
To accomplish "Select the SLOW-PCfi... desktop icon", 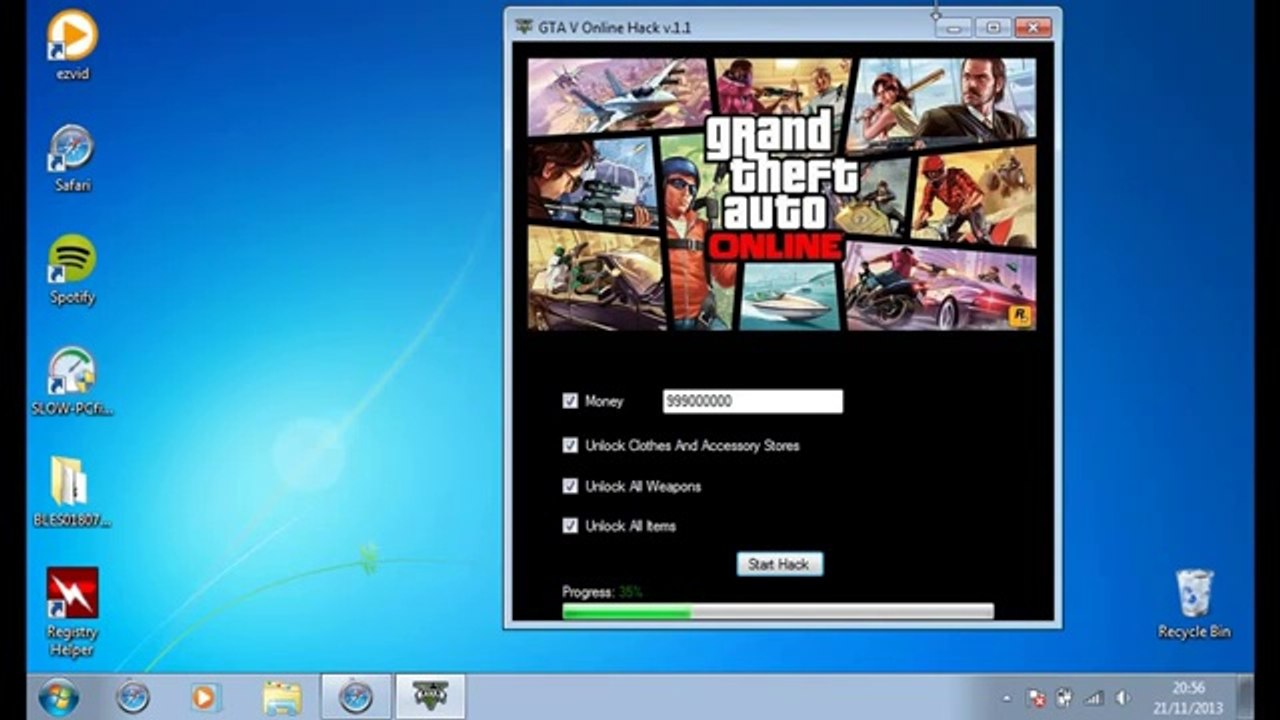I will (72, 381).
